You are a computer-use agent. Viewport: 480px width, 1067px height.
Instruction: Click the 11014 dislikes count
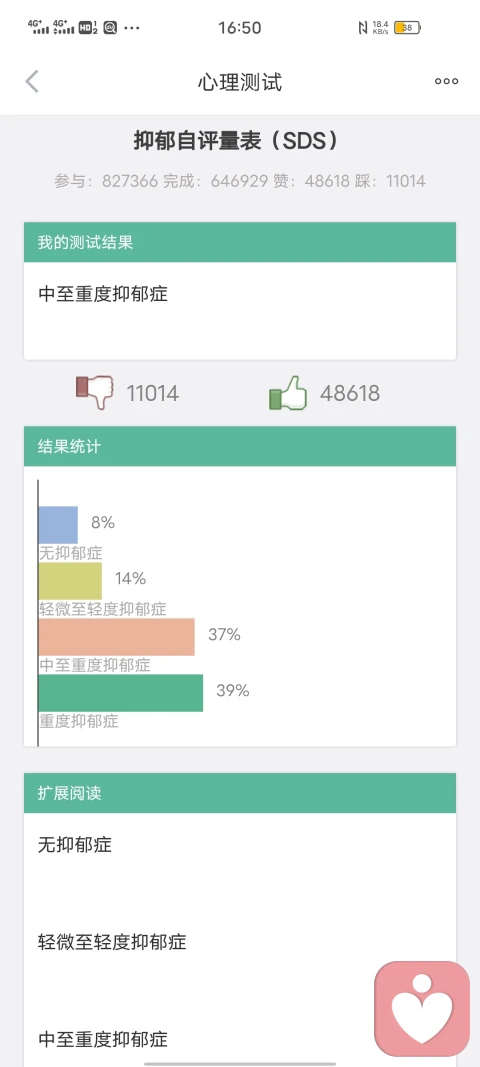(x=153, y=393)
